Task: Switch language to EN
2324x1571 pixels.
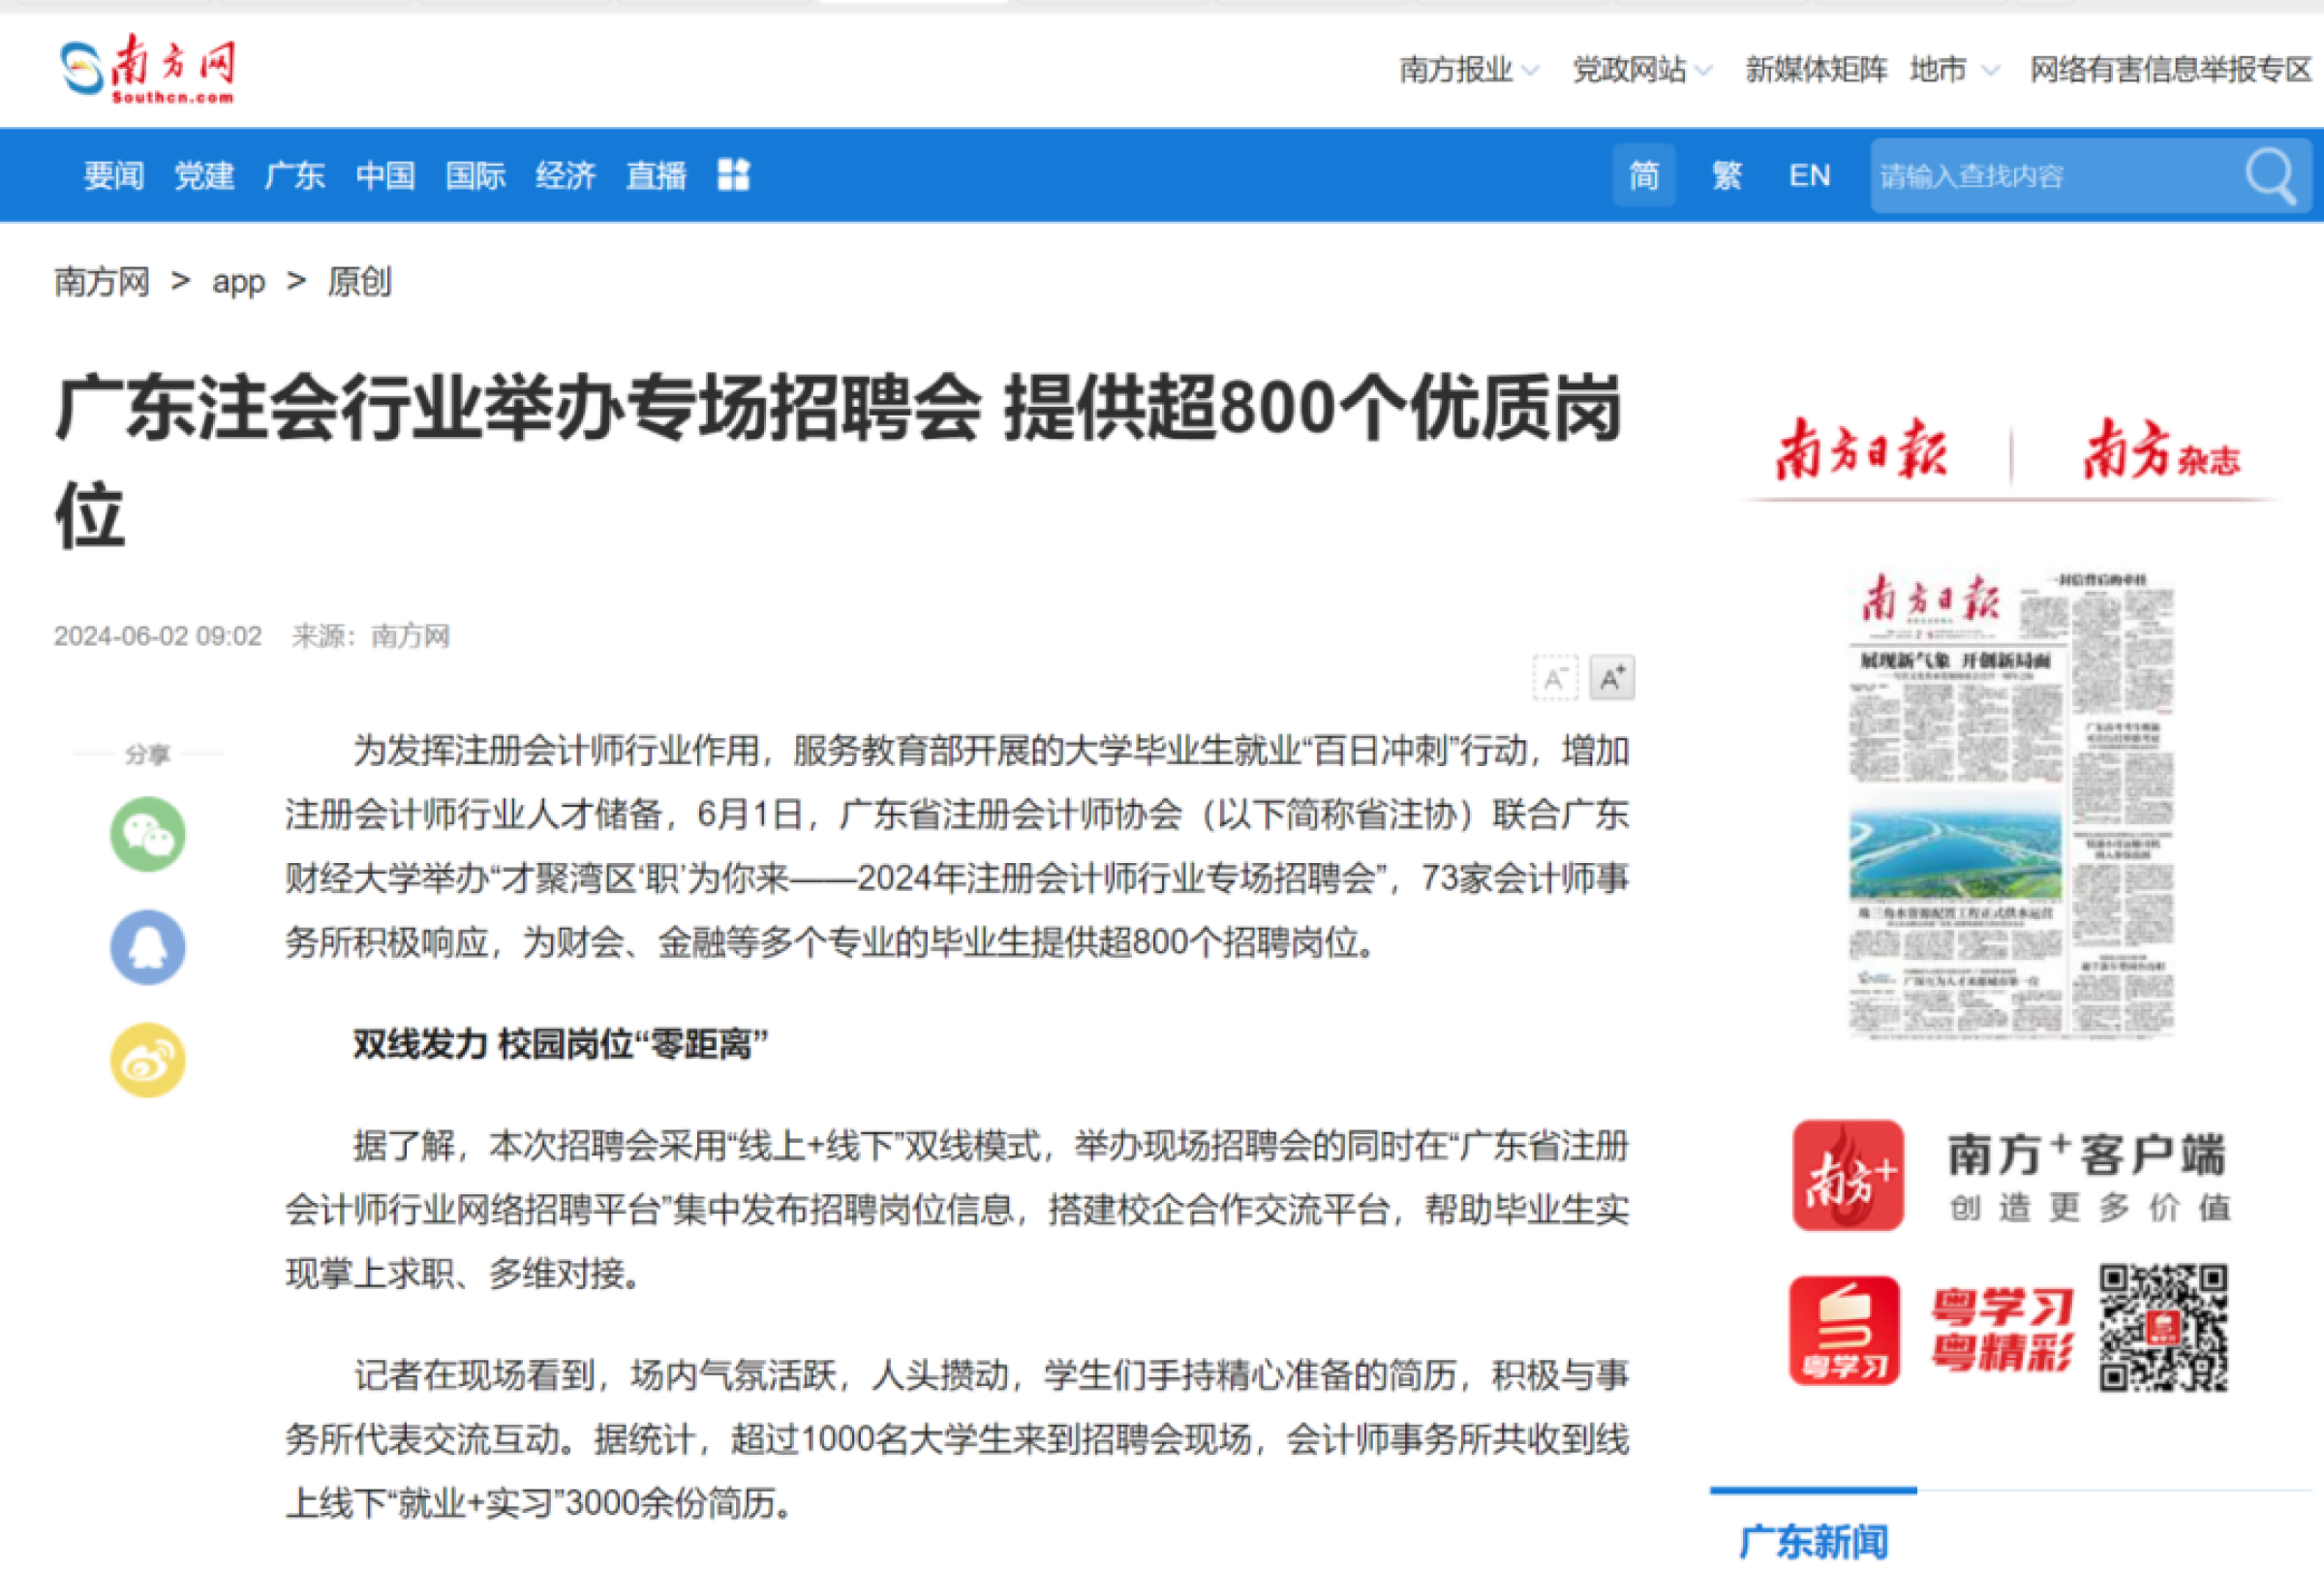Action: coord(1808,176)
